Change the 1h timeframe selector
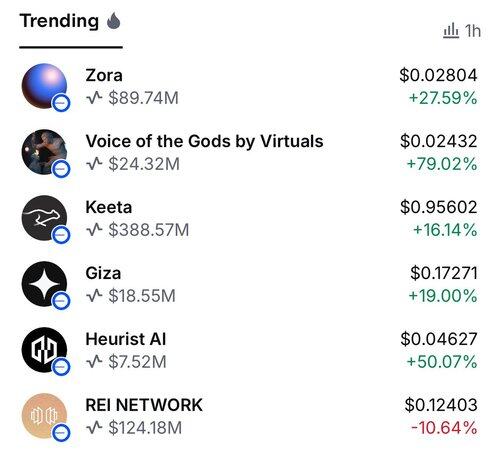 pyautogui.click(x=462, y=31)
